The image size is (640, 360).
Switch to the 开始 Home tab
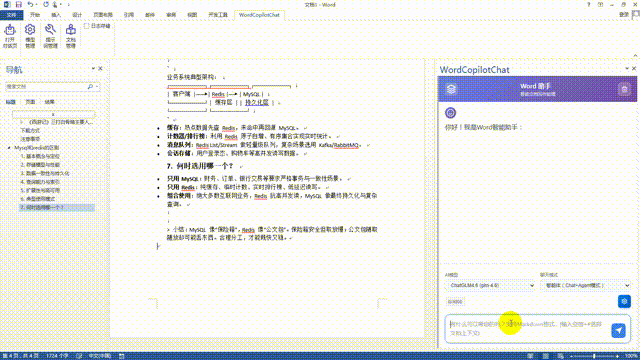(x=35, y=15)
